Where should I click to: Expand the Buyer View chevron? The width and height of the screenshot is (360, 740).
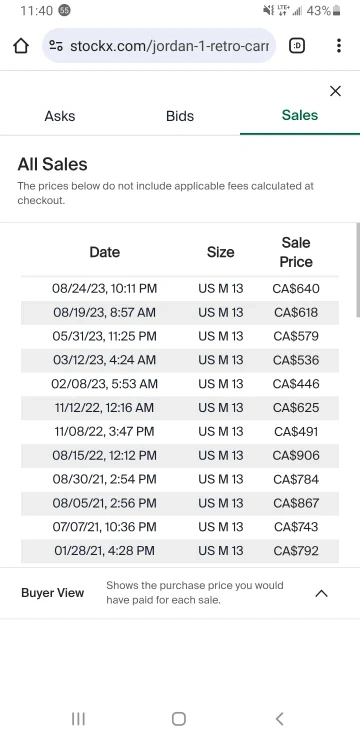click(321, 593)
